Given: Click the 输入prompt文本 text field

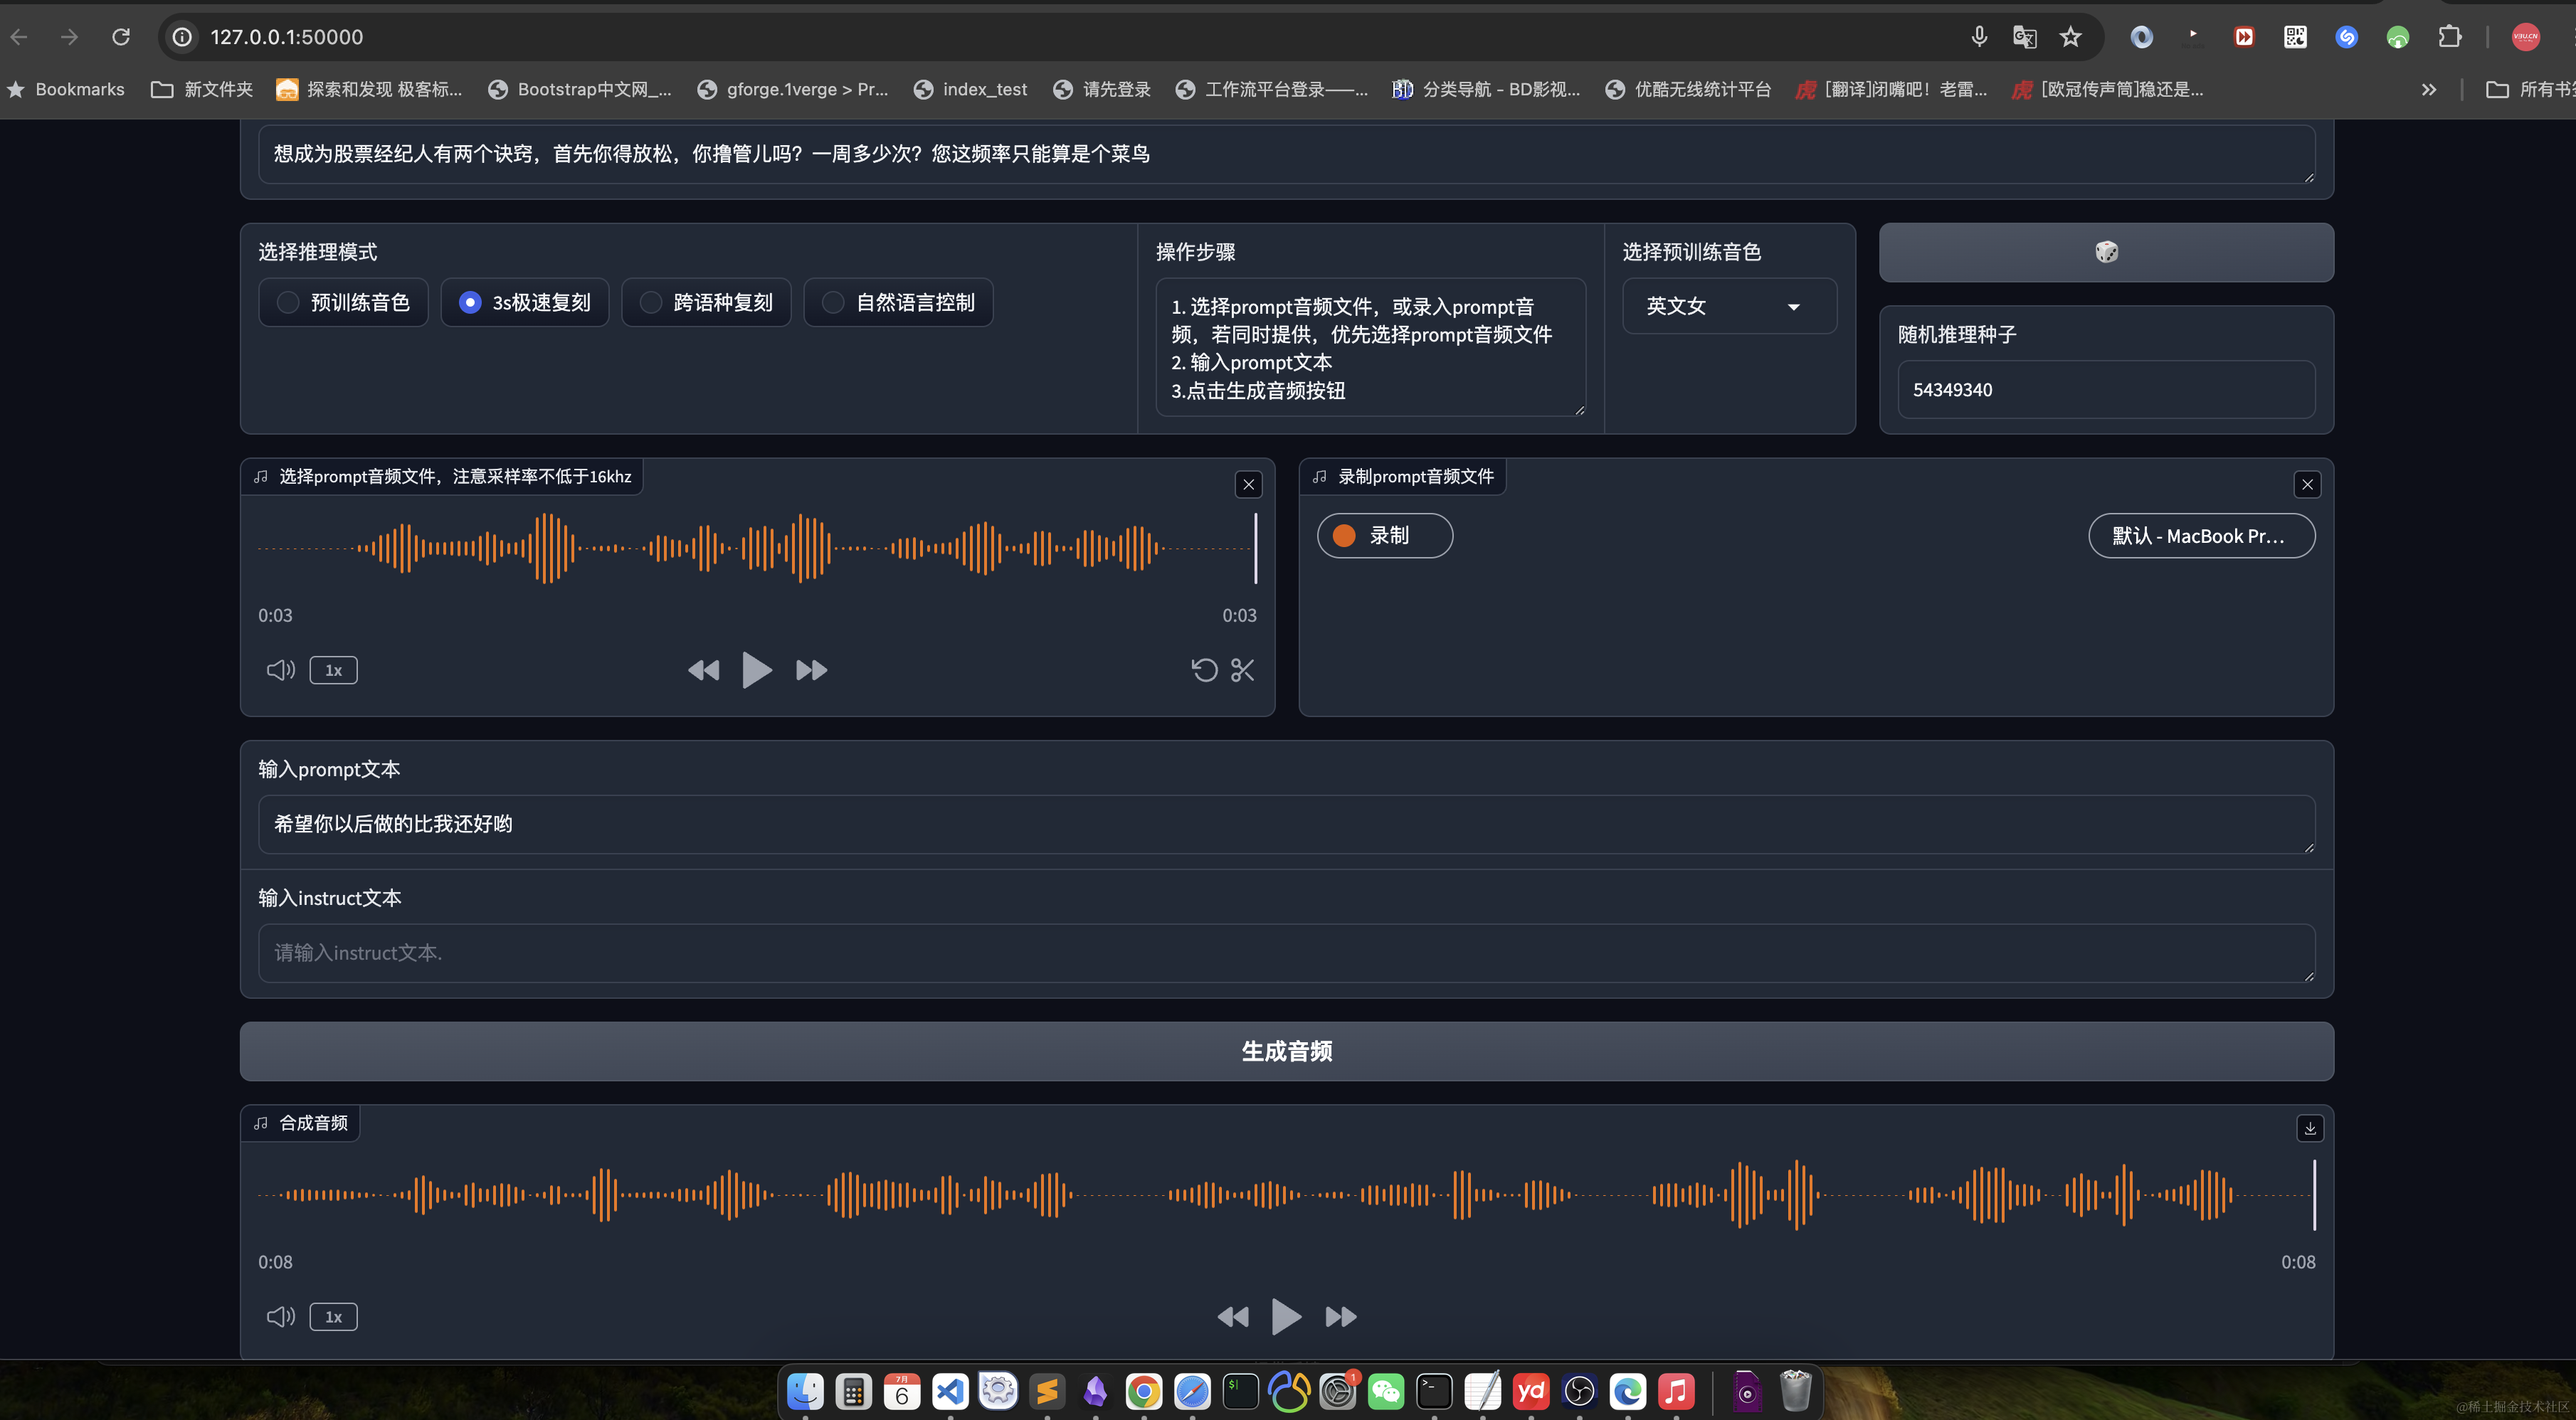Looking at the screenshot, I should (x=1287, y=824).
